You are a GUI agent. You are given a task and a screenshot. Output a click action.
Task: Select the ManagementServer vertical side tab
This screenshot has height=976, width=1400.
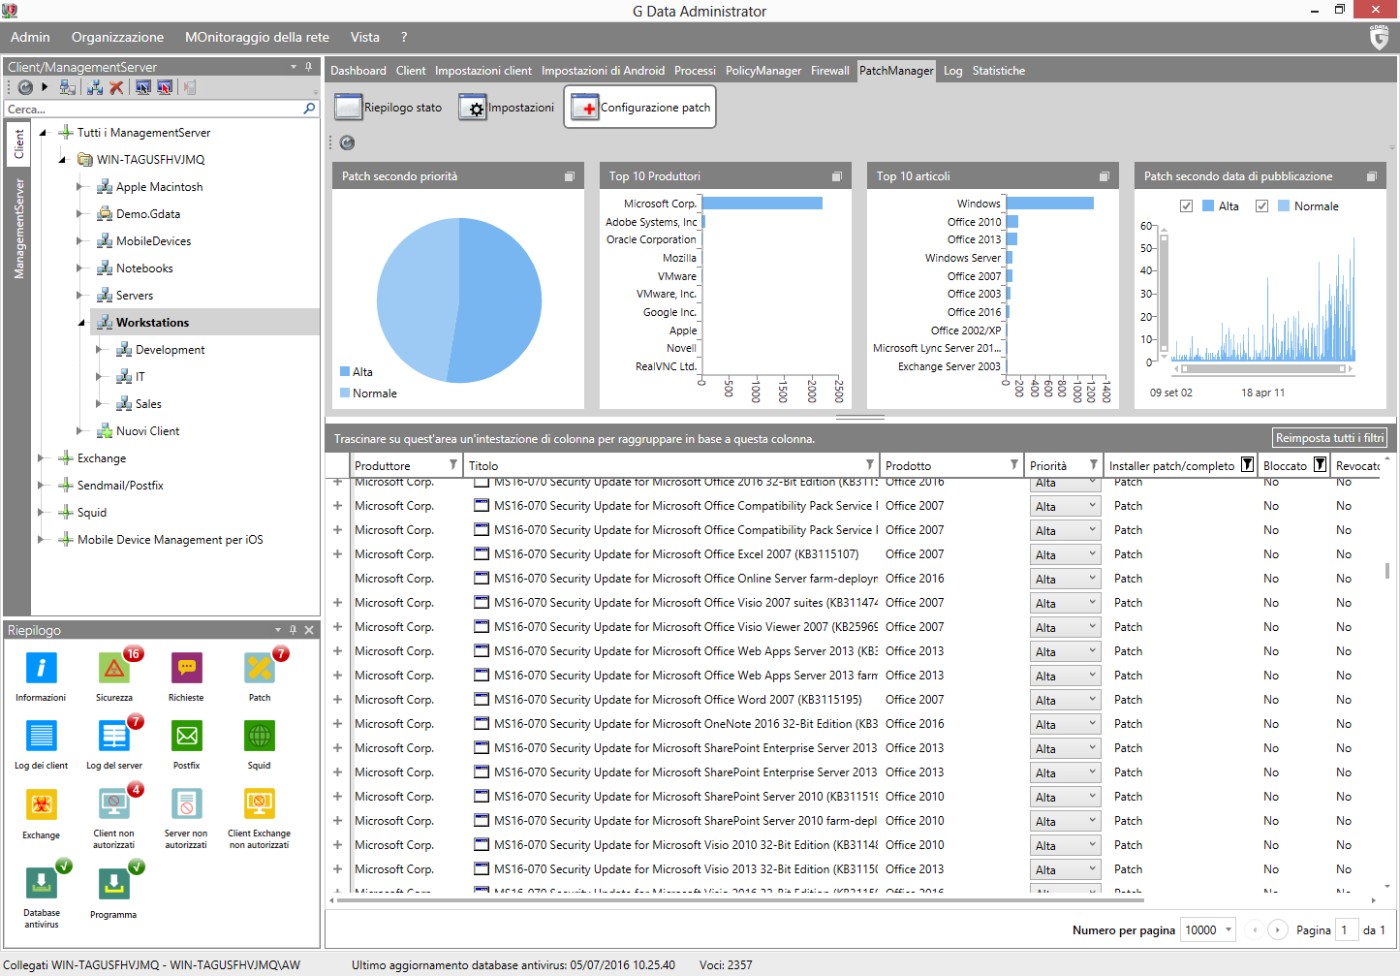[18, 229]
